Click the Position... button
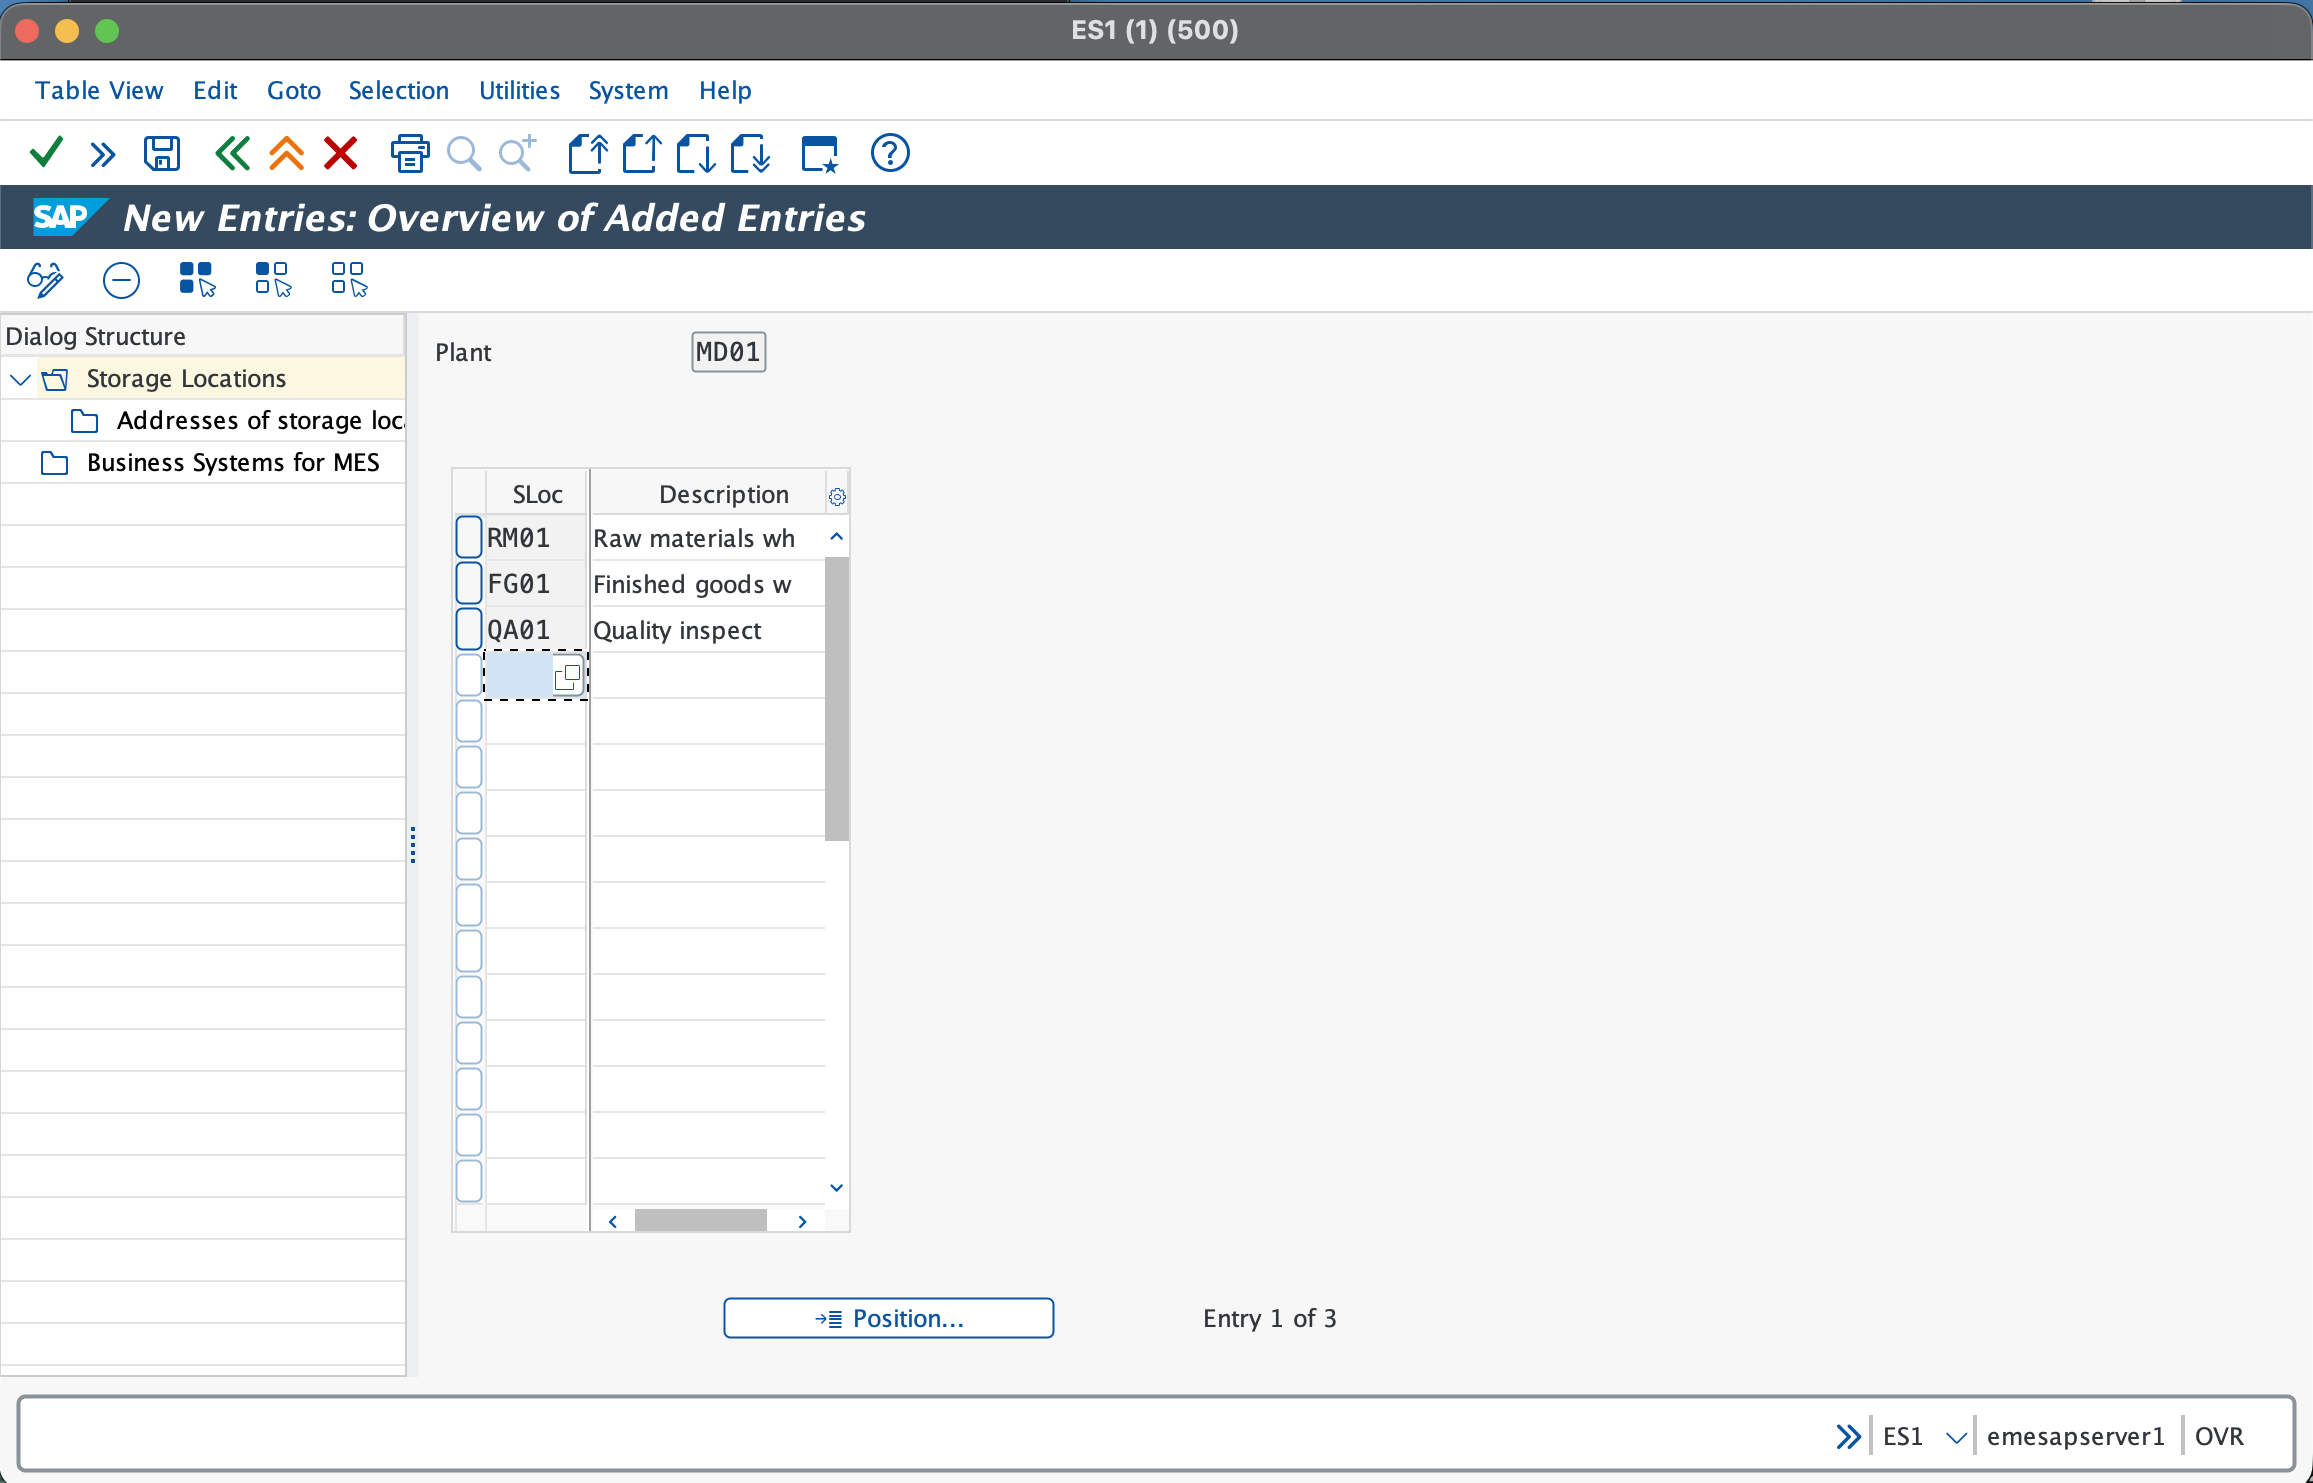Viewport: 2313px width, 1483px height. (889, 1318)
